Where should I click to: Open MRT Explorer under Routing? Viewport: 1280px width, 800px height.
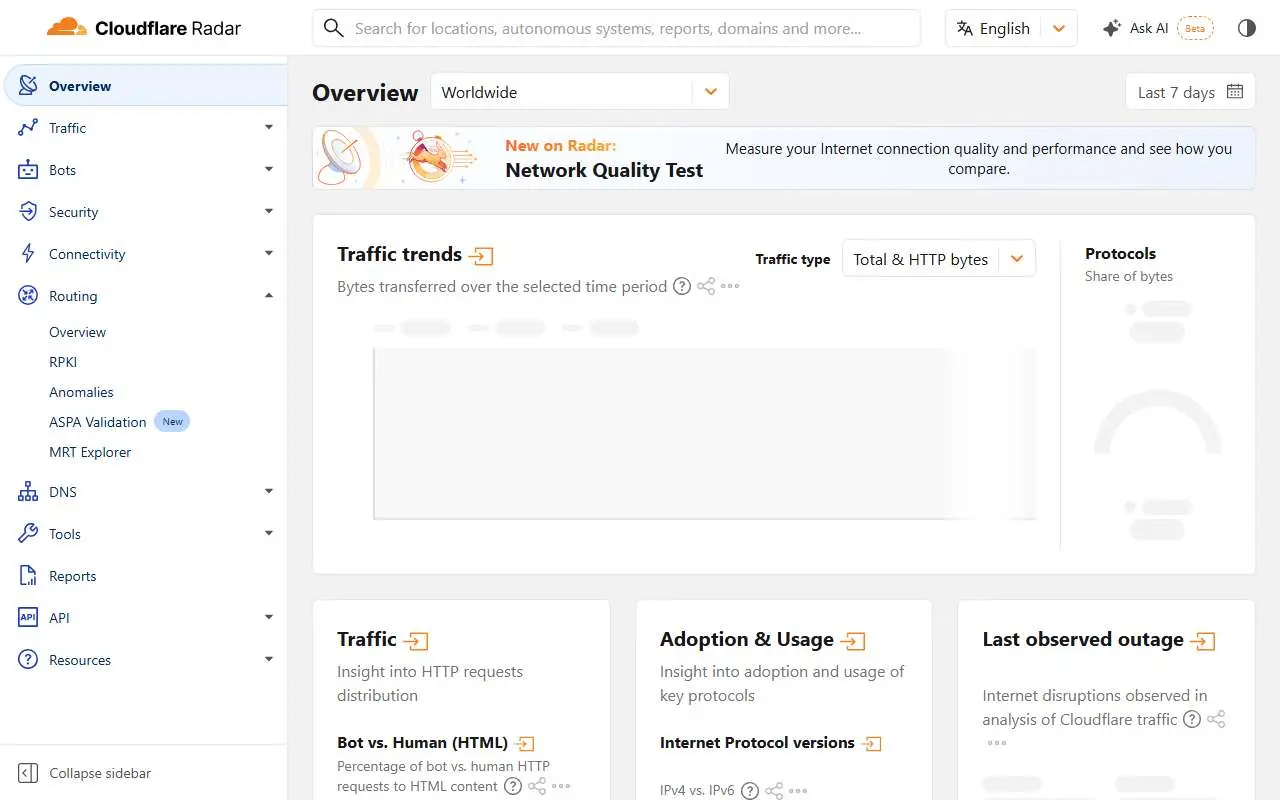click(90, 452)
